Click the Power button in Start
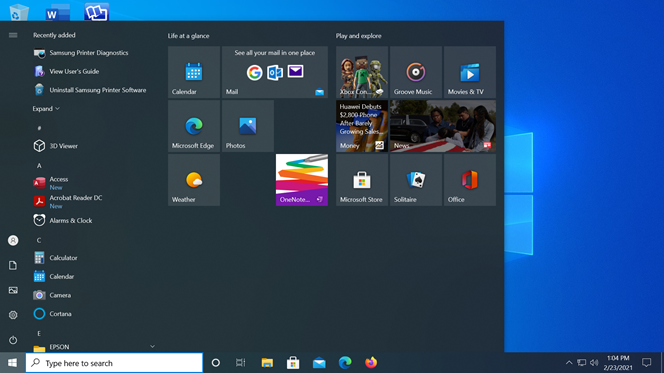 13,340
